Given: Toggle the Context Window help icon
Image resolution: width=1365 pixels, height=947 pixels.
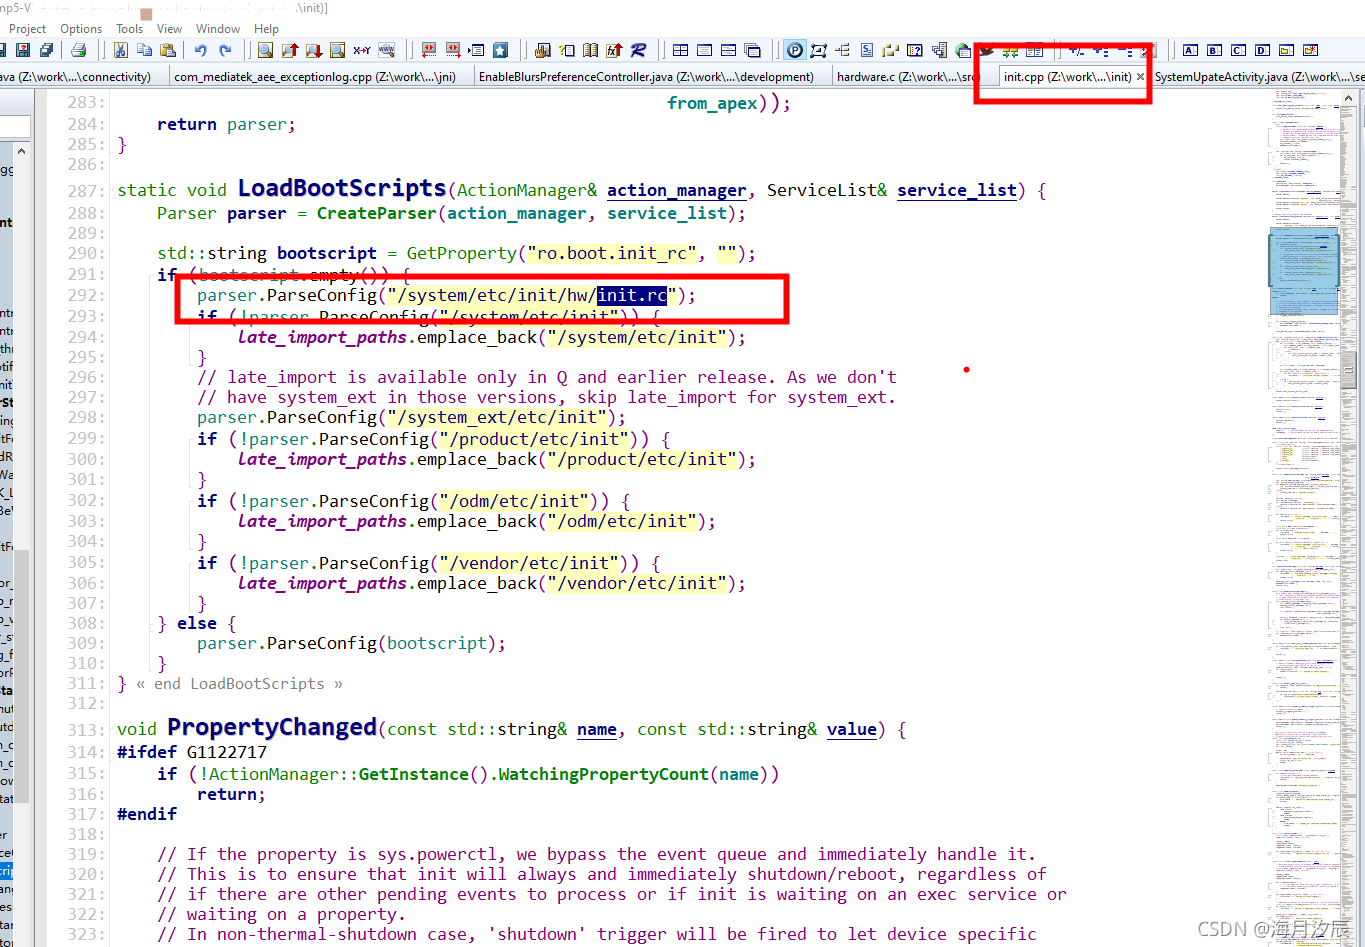Looking at the screenshot, I should point(915,50).
